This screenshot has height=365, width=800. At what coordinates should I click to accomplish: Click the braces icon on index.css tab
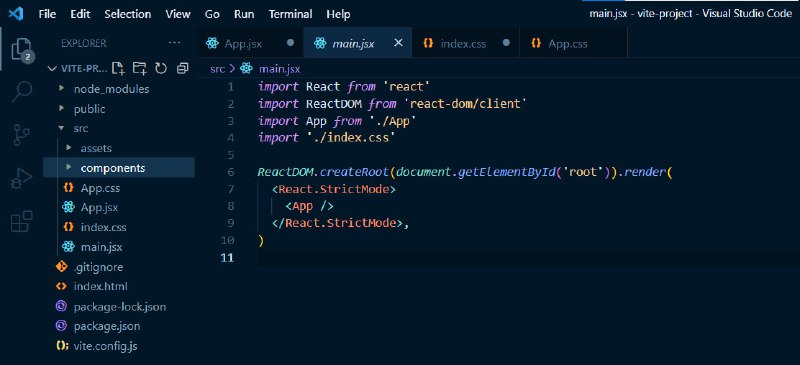point(428,43)
